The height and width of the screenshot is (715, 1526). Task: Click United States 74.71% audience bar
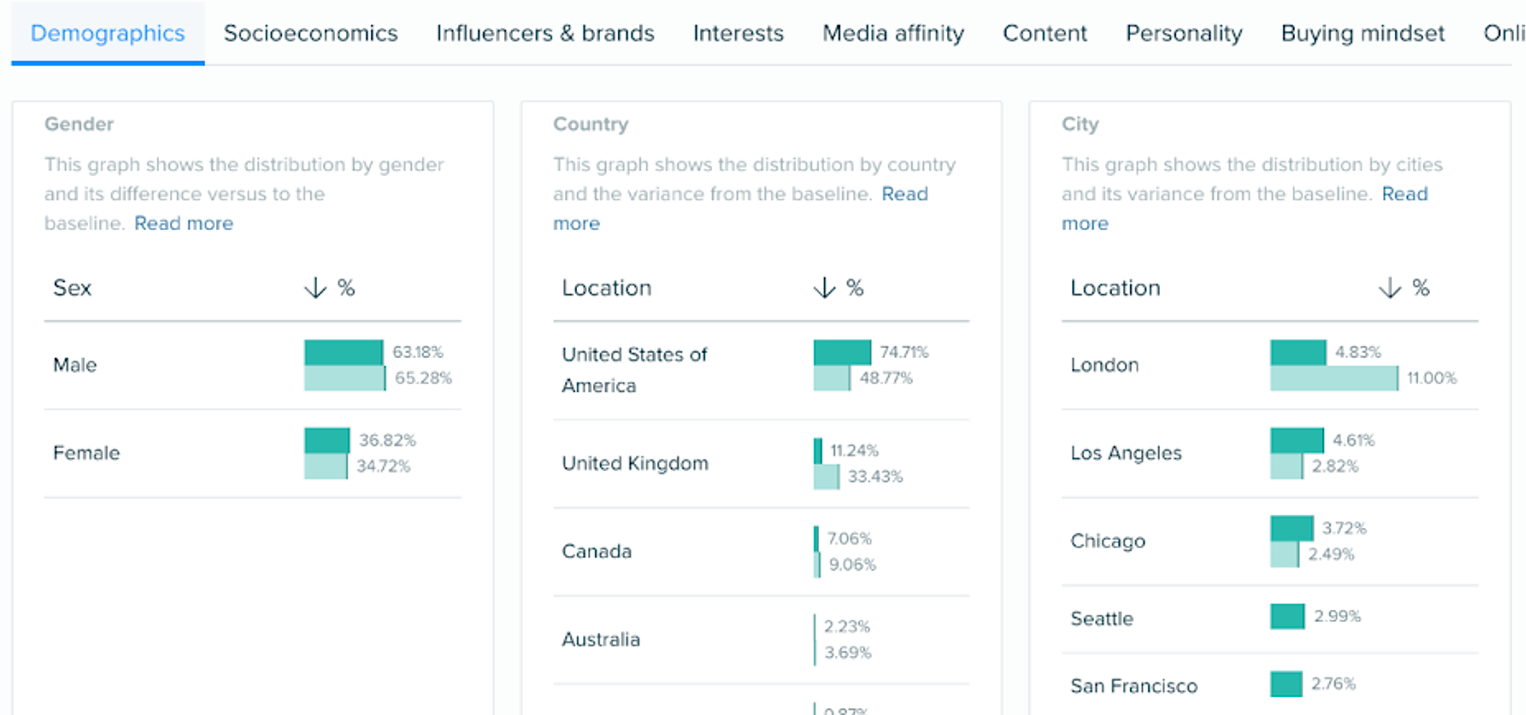[x=842, y=352]
